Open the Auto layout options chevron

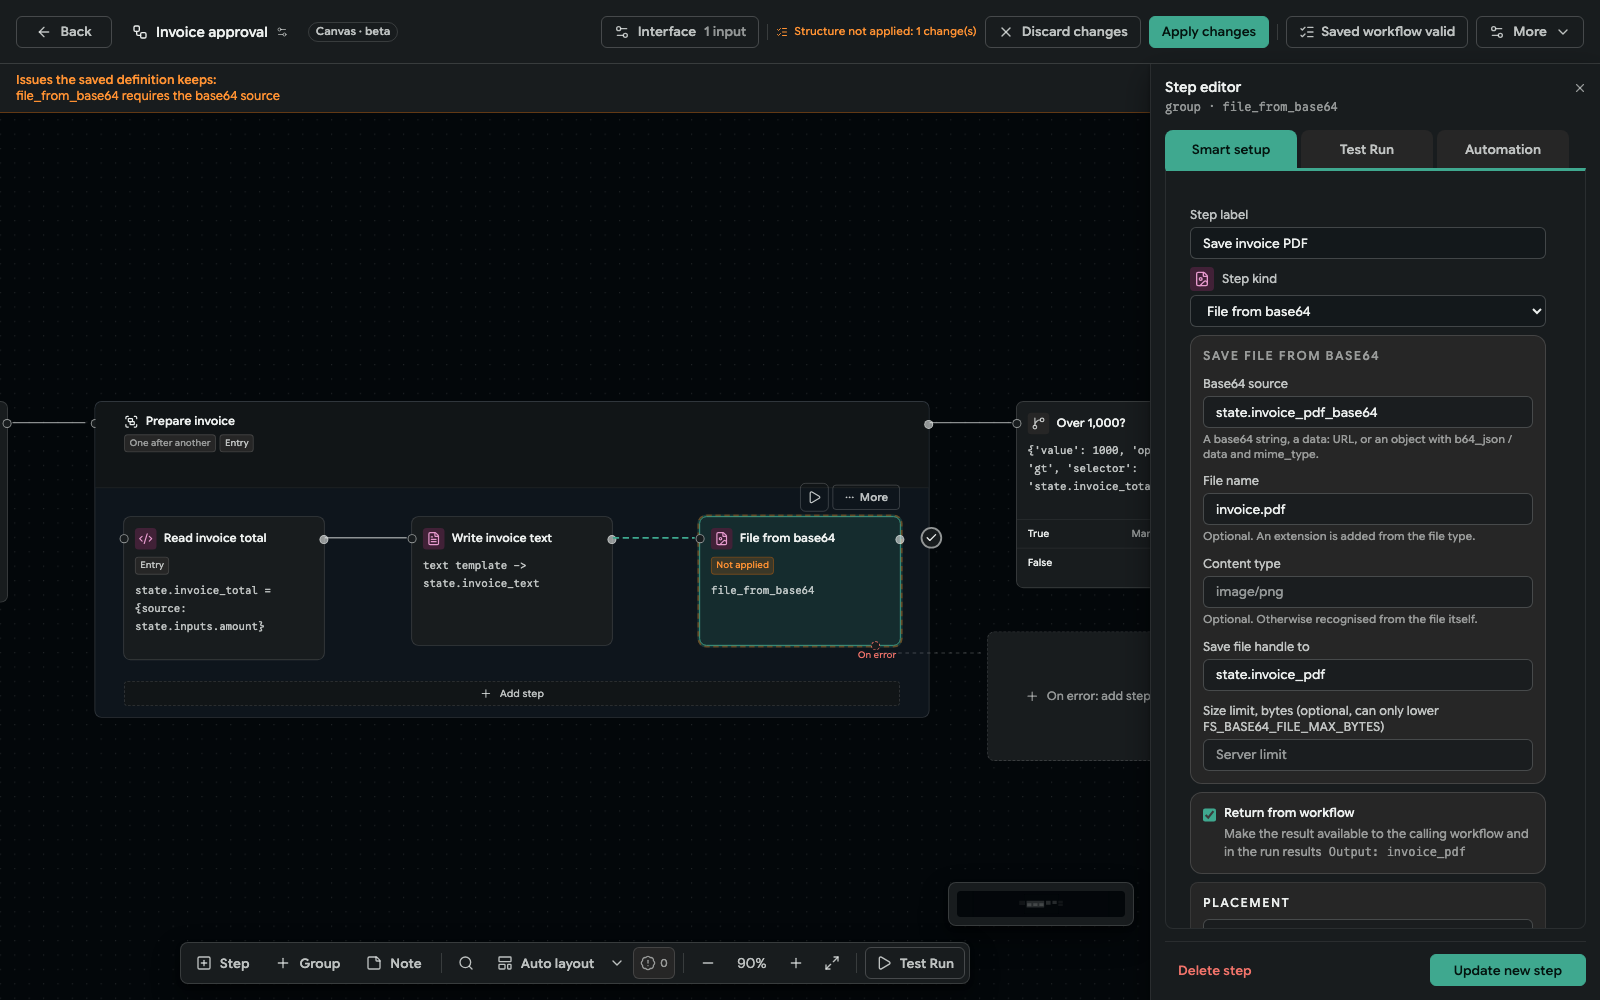617,963
